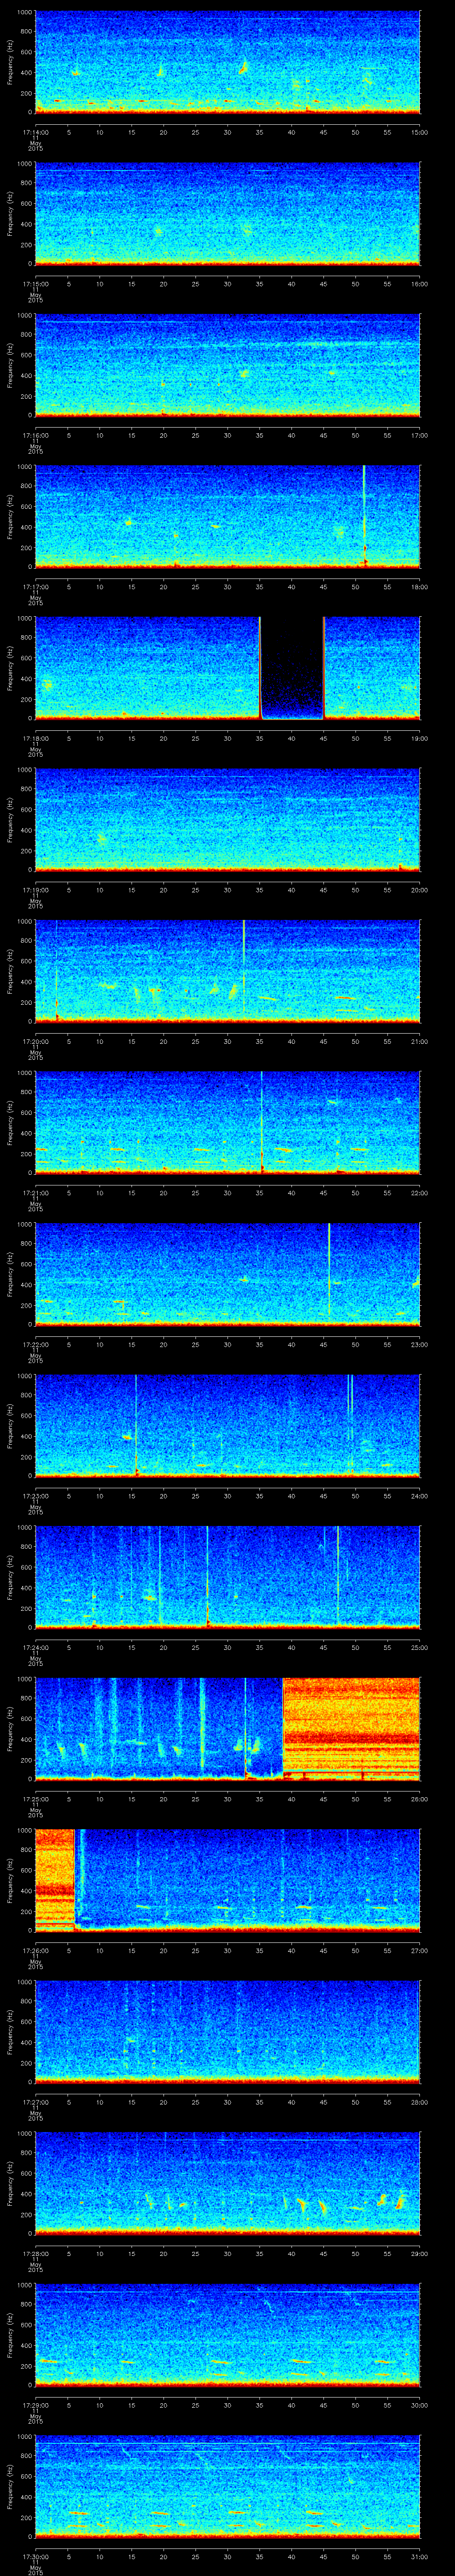Click the 17:23:00 time axis label

[35, 1495]
